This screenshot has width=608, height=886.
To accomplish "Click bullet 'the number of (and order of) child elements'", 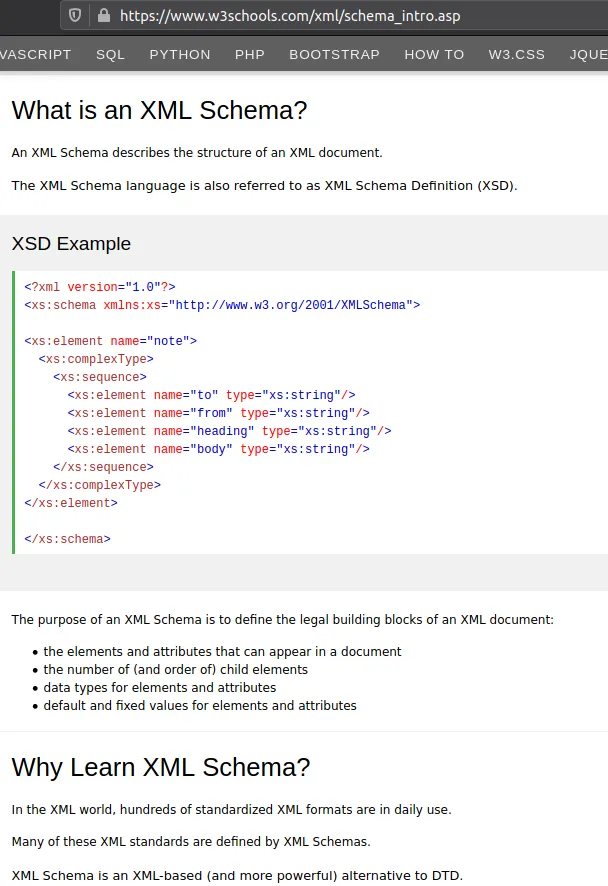I will click(176, 670).
